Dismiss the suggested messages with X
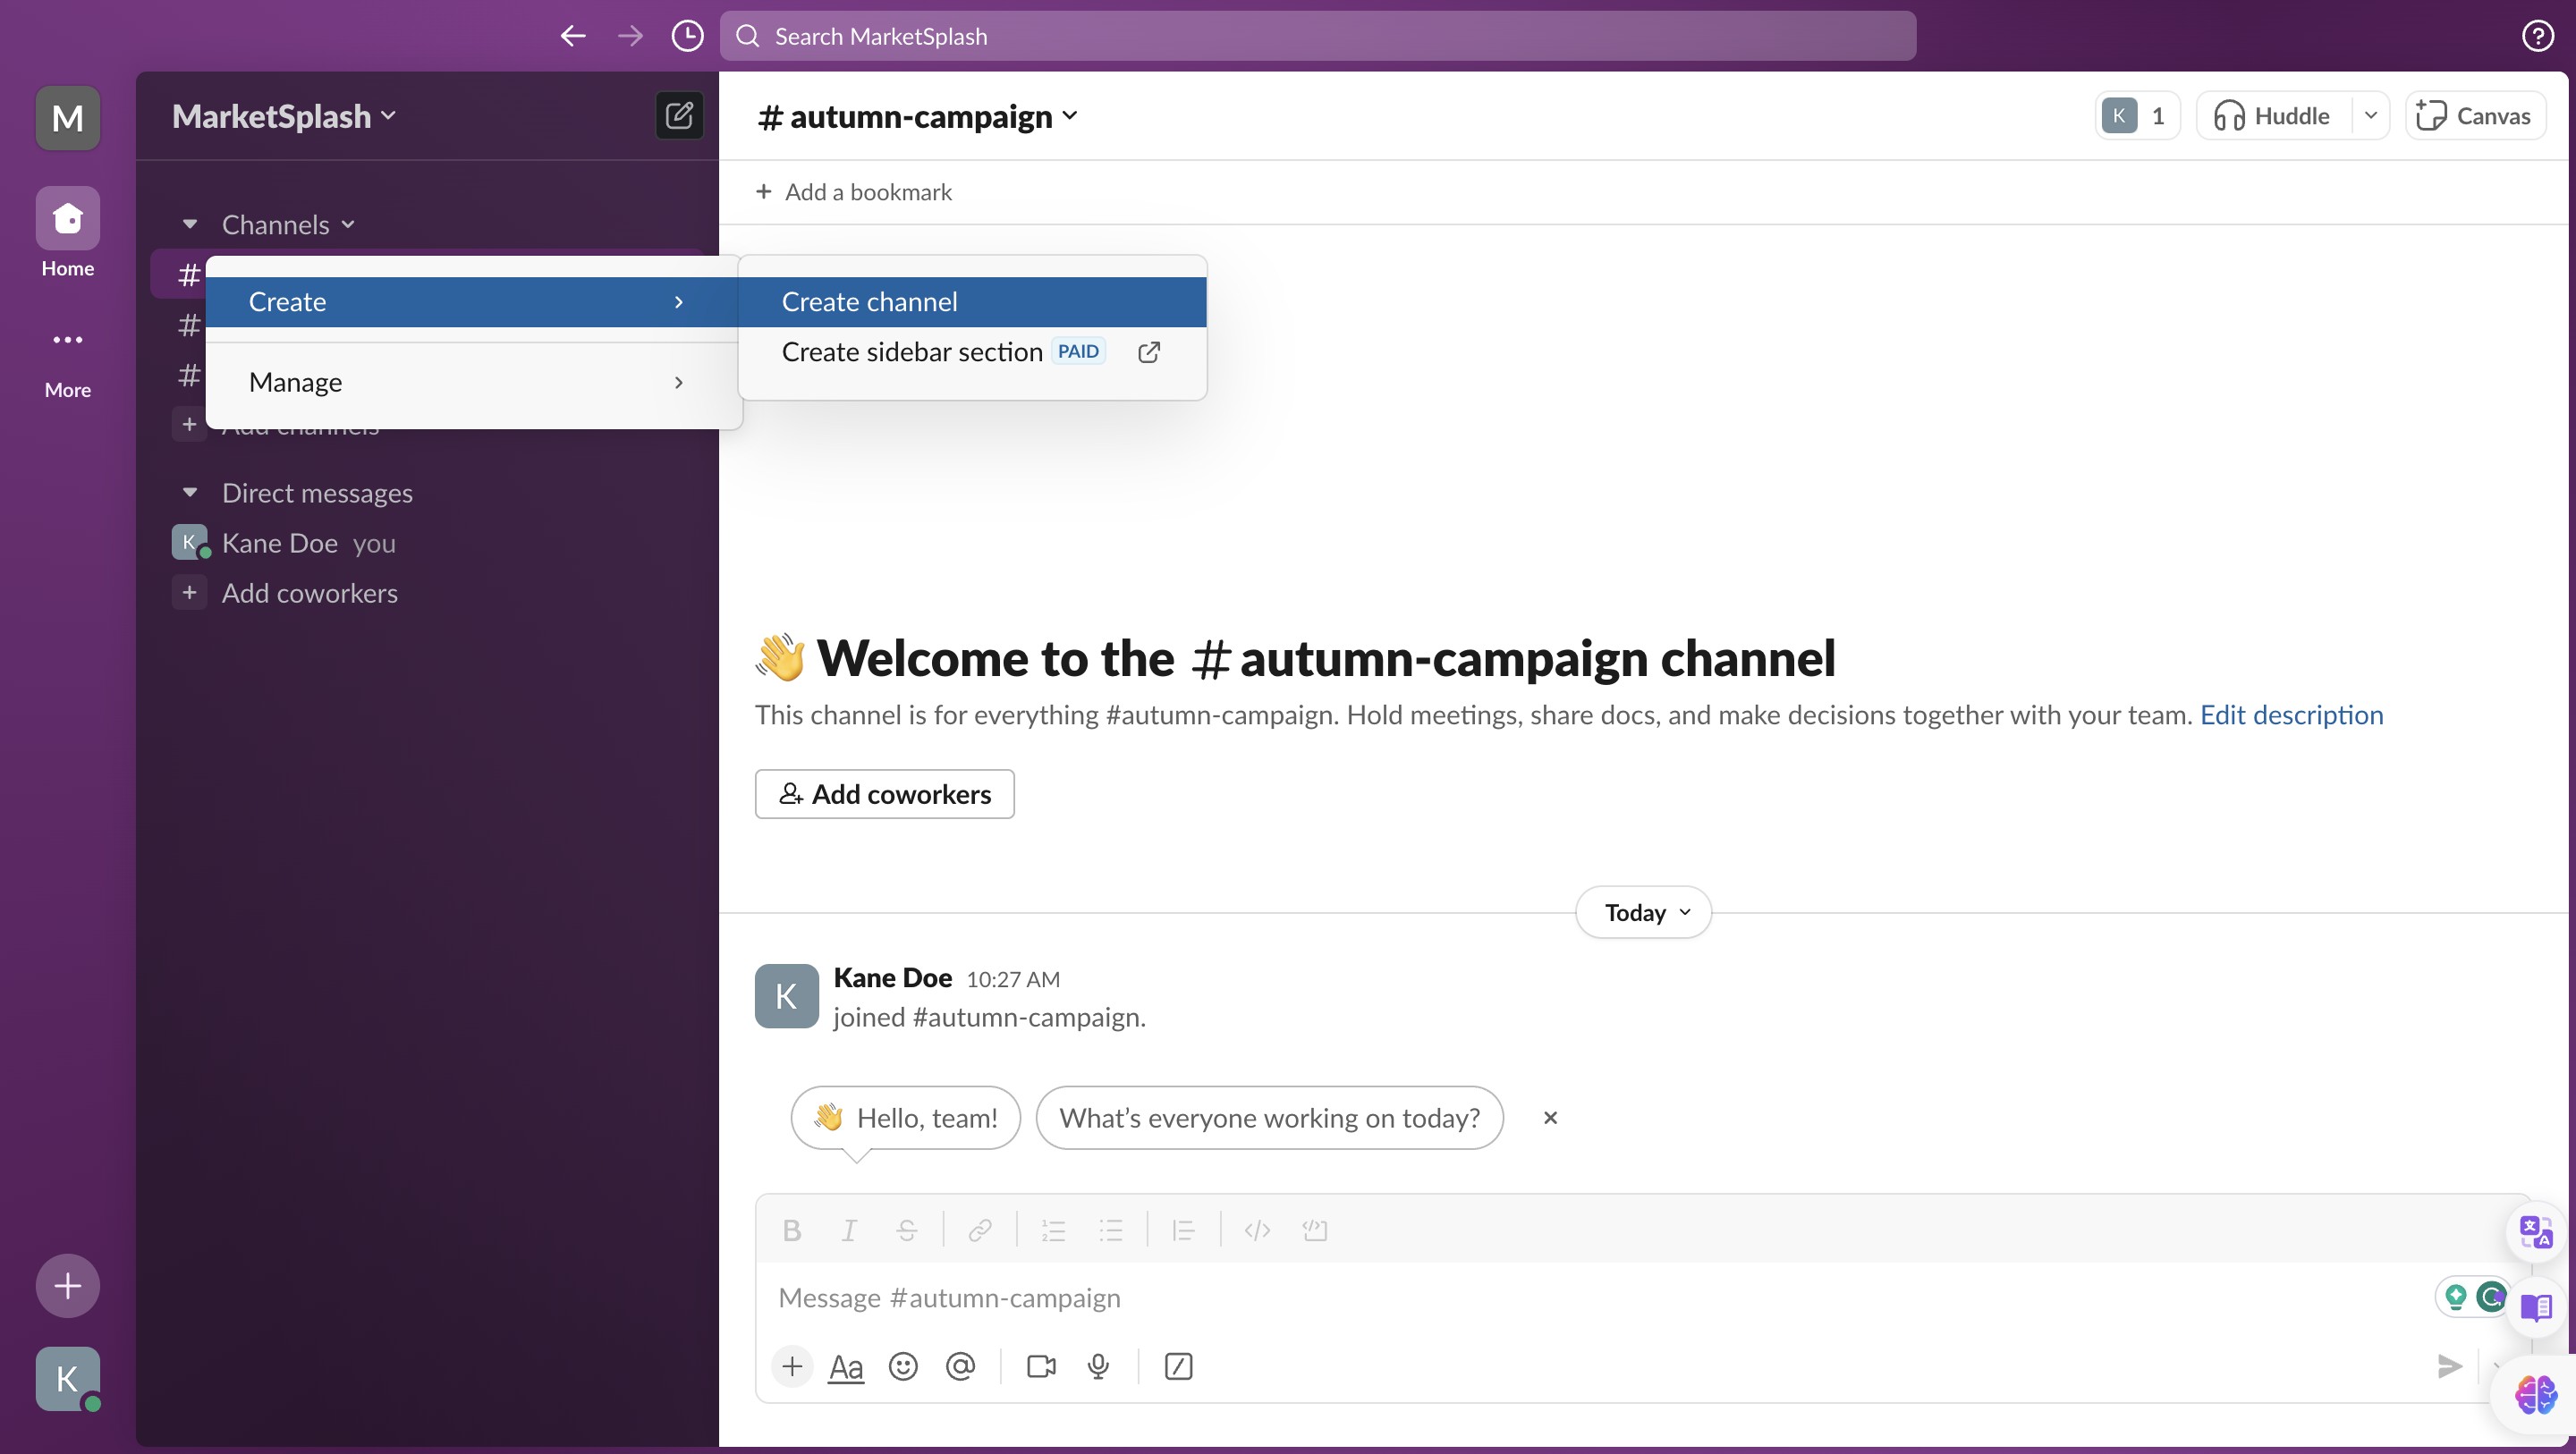This screenshot has width=2576, height=1454. 1550,1118
